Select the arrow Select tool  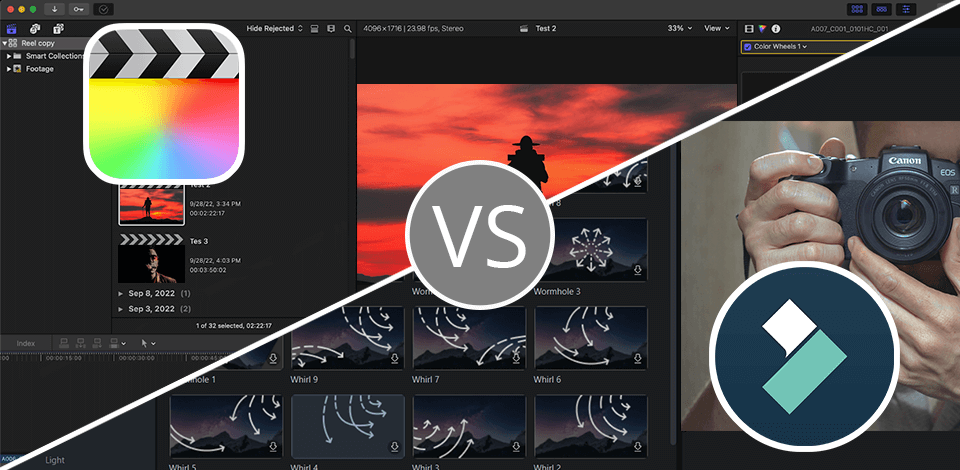(x=144, y=343)
